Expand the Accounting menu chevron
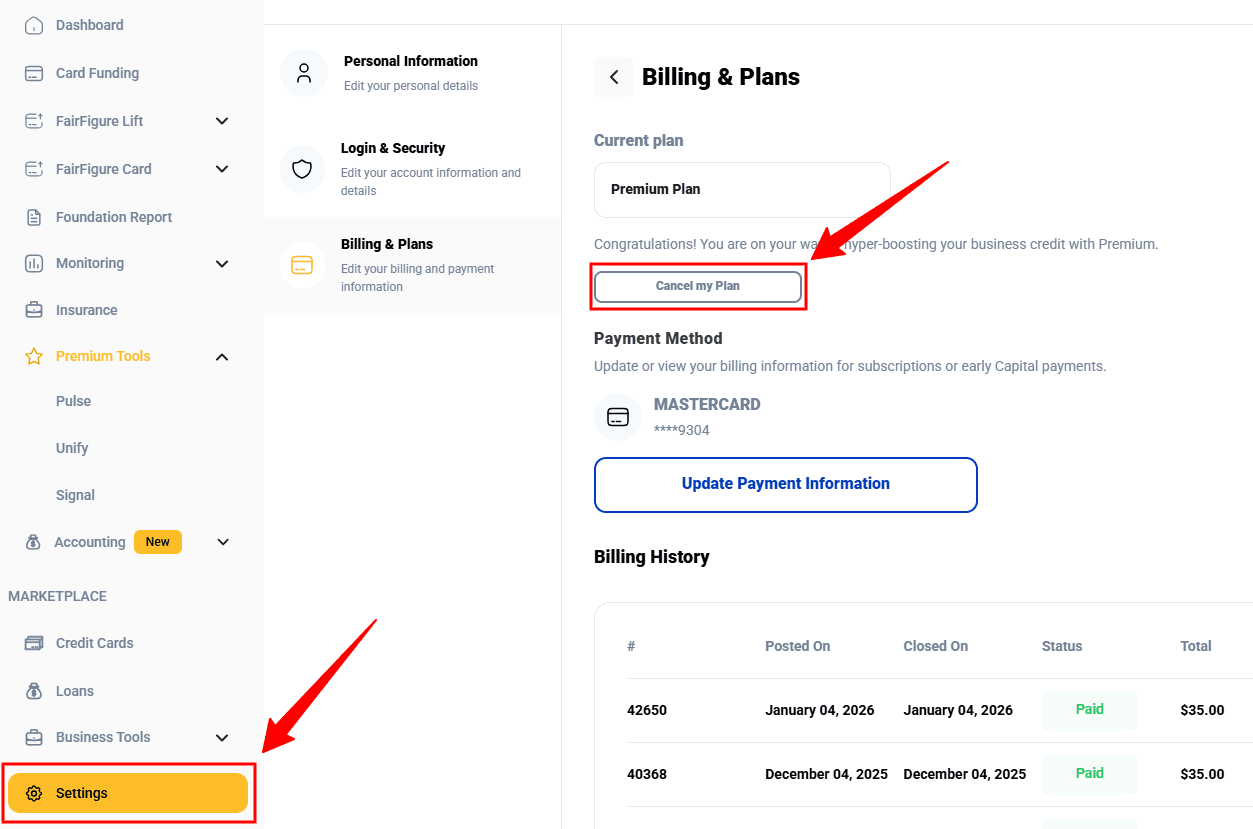1253x829 pixels. tap(223, 542)
